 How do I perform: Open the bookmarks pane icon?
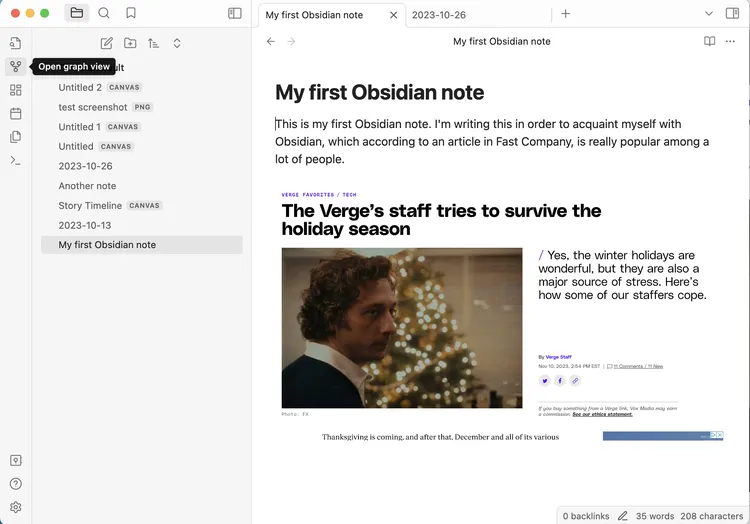131,13
